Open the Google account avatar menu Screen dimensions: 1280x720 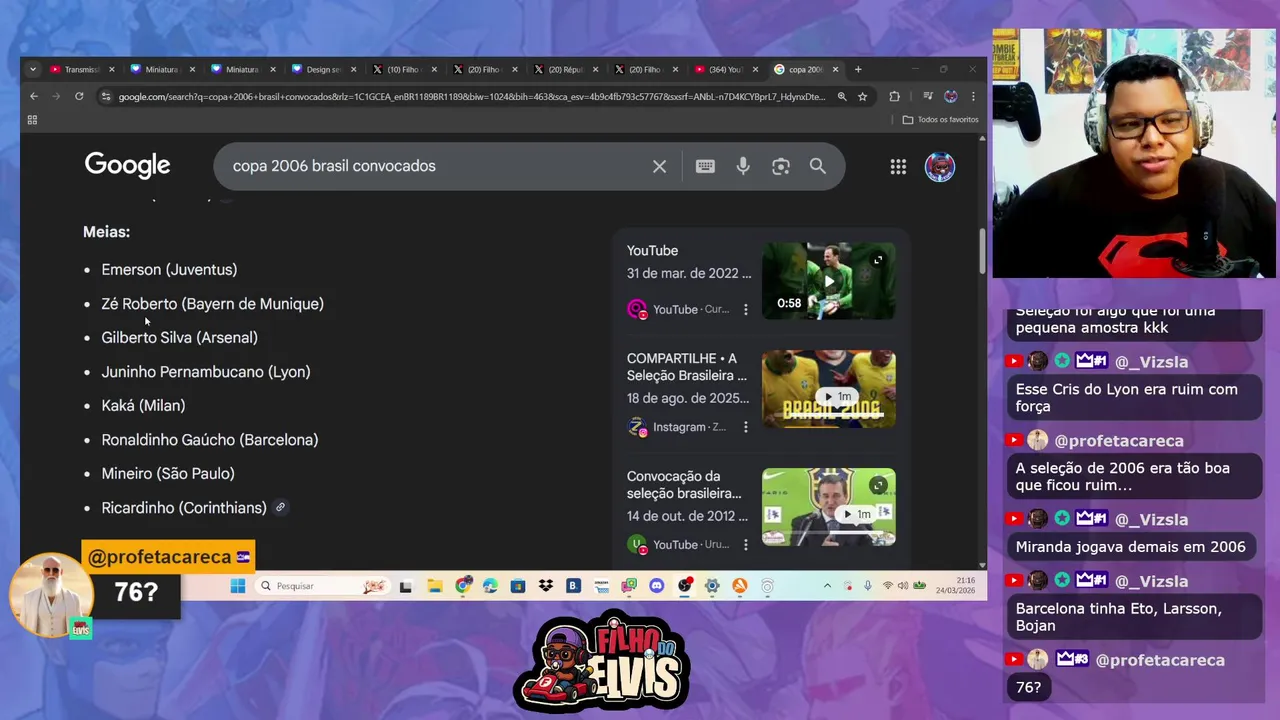click(x=939, y=167)
